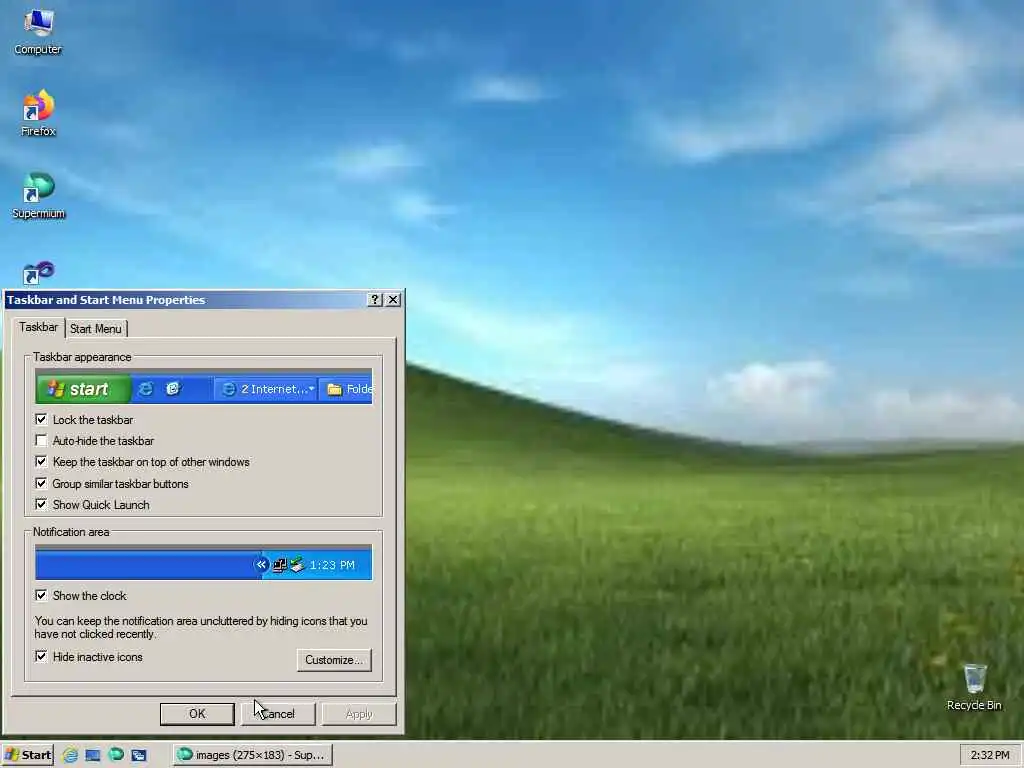Toggle the Show the clock checkbox

pos(41,595)
